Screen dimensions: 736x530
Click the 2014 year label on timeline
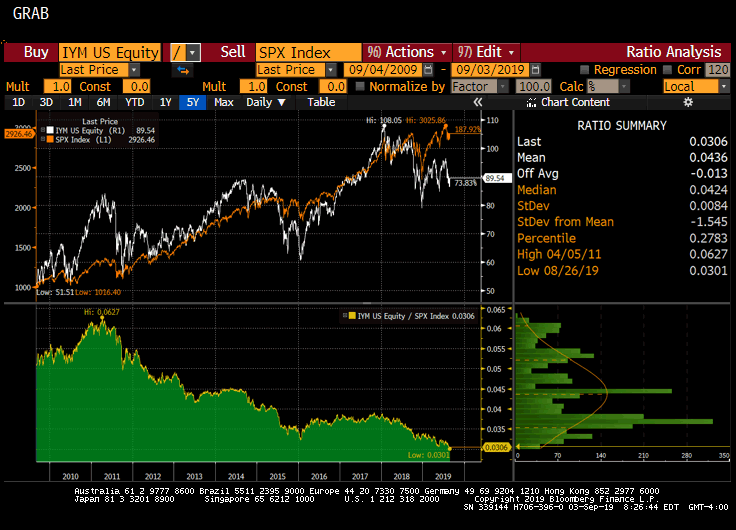(236, 476)
